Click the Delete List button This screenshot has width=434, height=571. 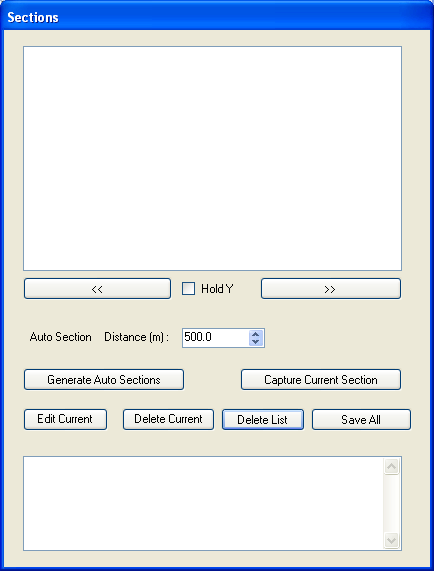click(x=263, y=420)
